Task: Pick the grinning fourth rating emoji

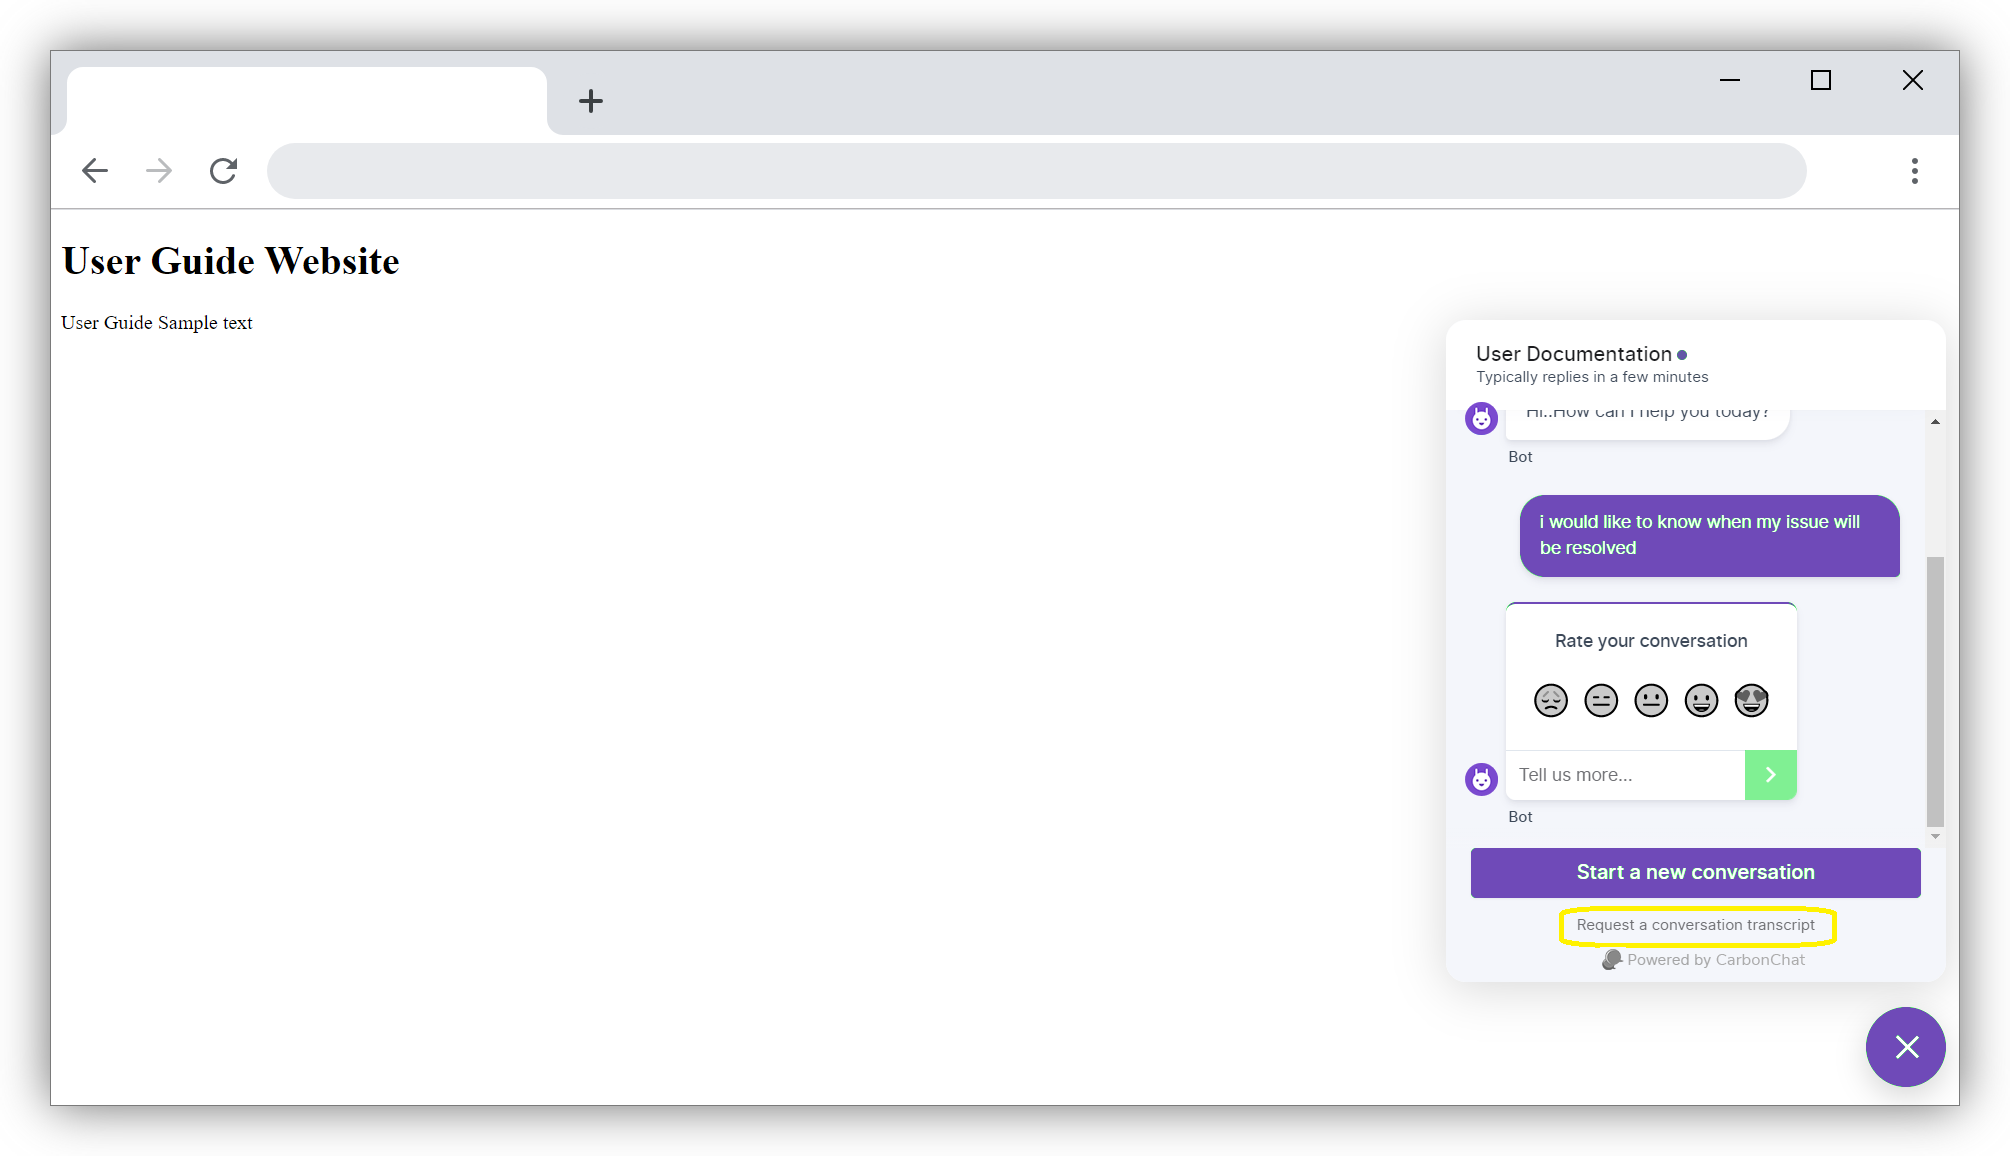Action: pos(1701,700)
